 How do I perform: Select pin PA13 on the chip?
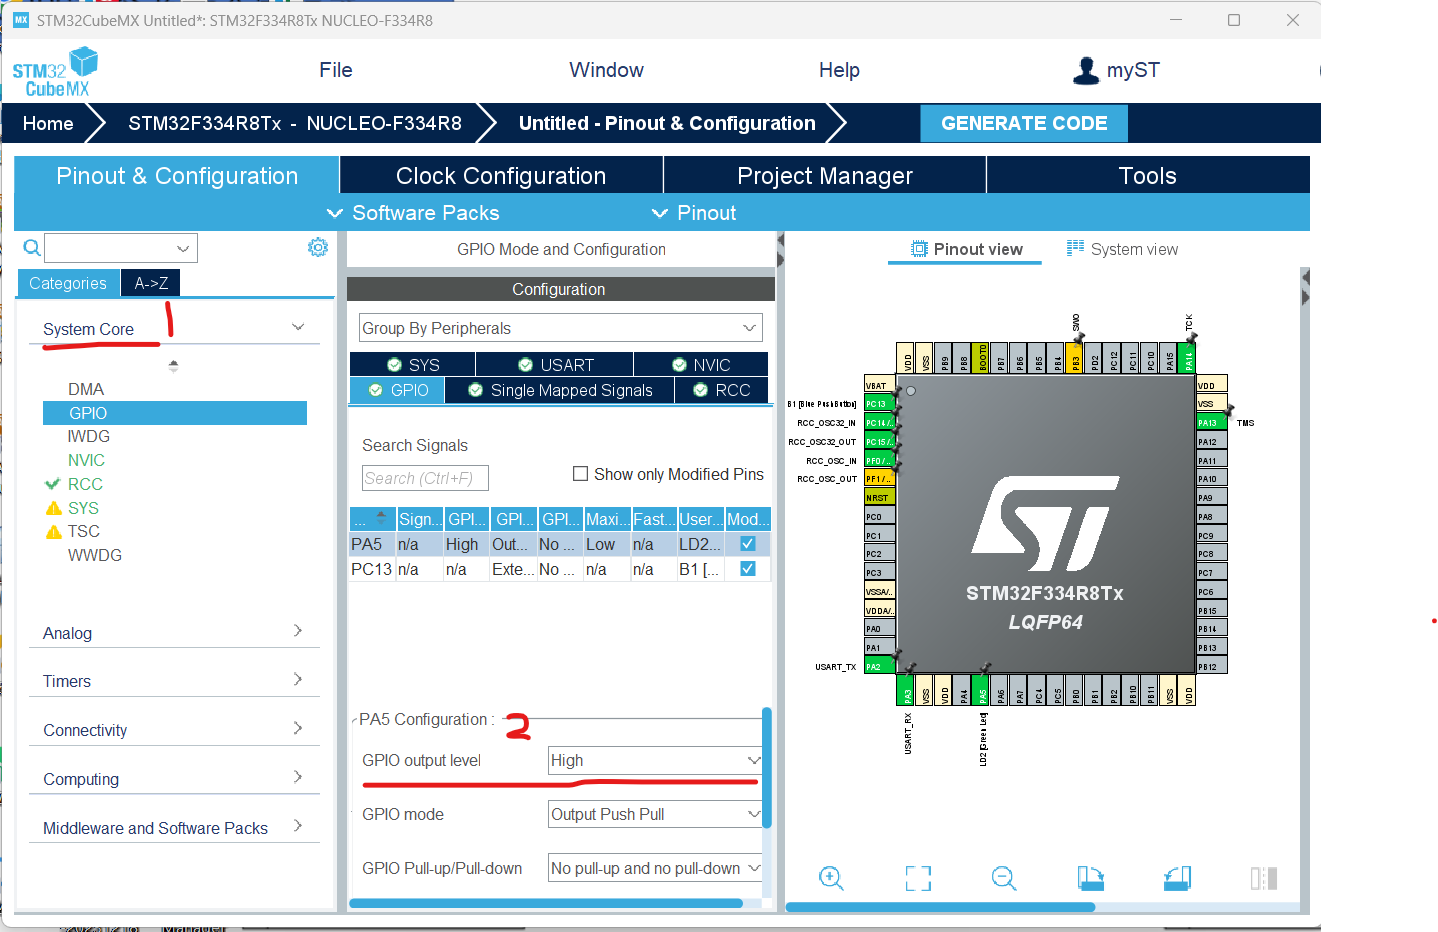click(1212, 423)
